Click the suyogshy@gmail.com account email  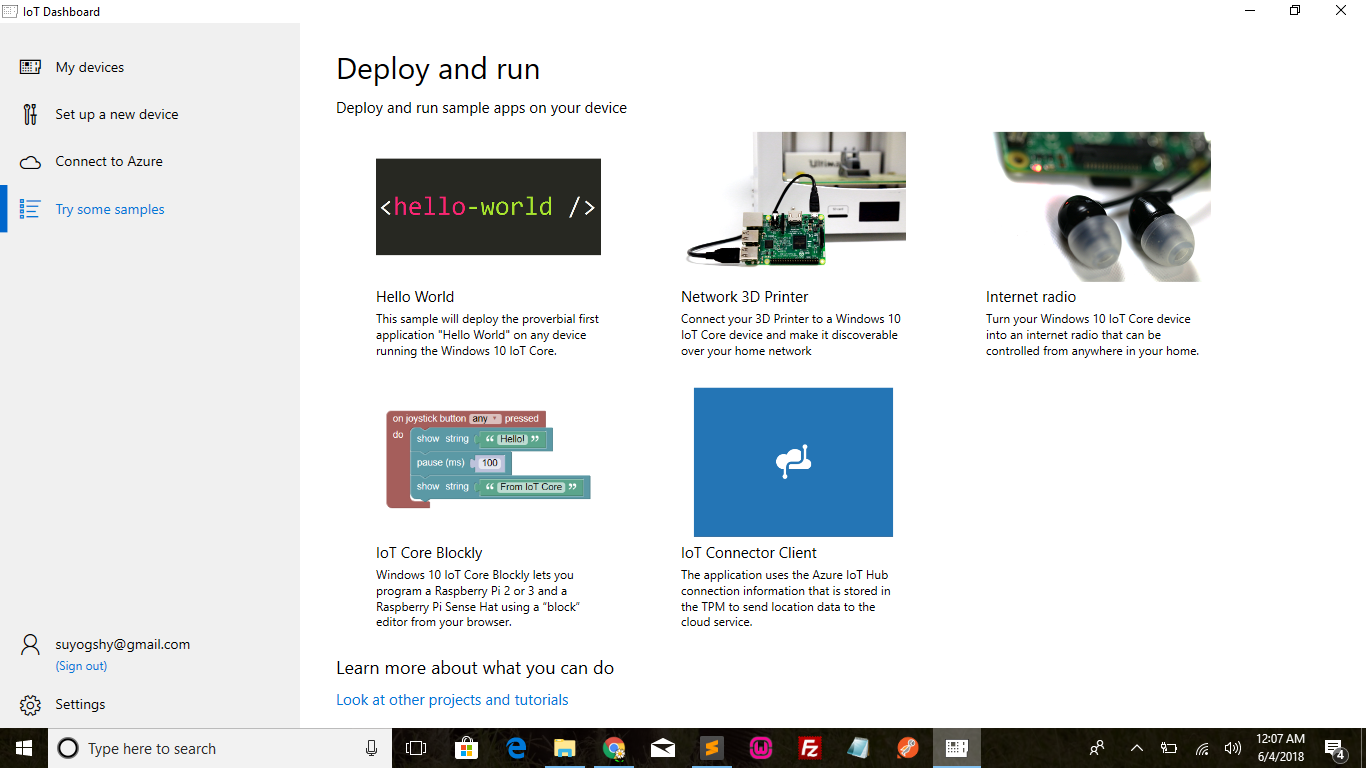123,645
